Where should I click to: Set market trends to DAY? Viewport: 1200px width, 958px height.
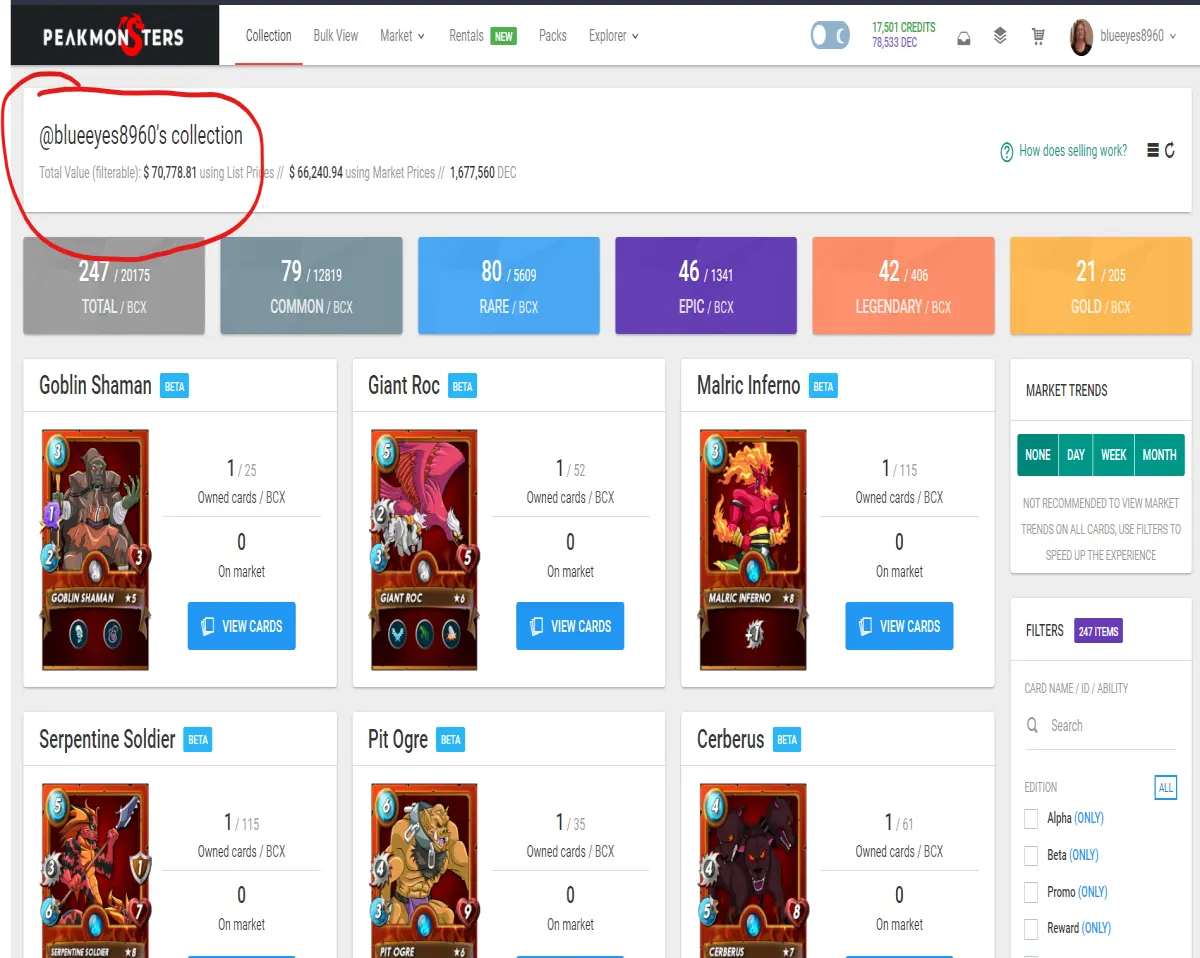coord(1075,455)
